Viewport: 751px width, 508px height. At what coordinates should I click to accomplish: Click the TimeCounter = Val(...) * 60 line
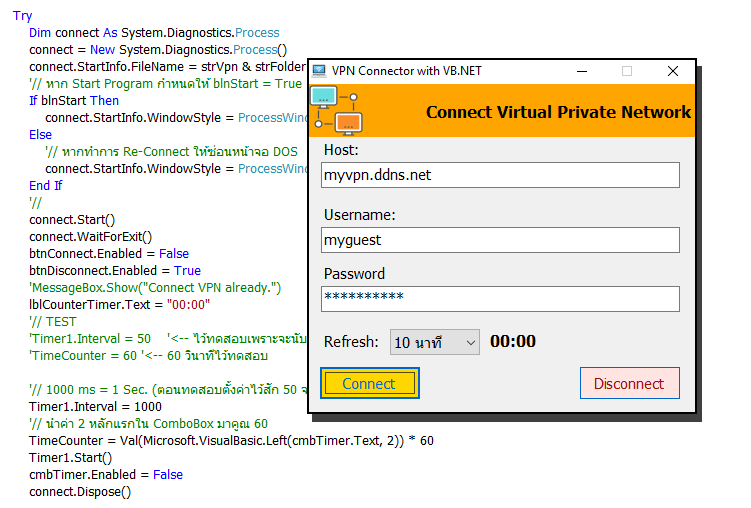(231, 440)
